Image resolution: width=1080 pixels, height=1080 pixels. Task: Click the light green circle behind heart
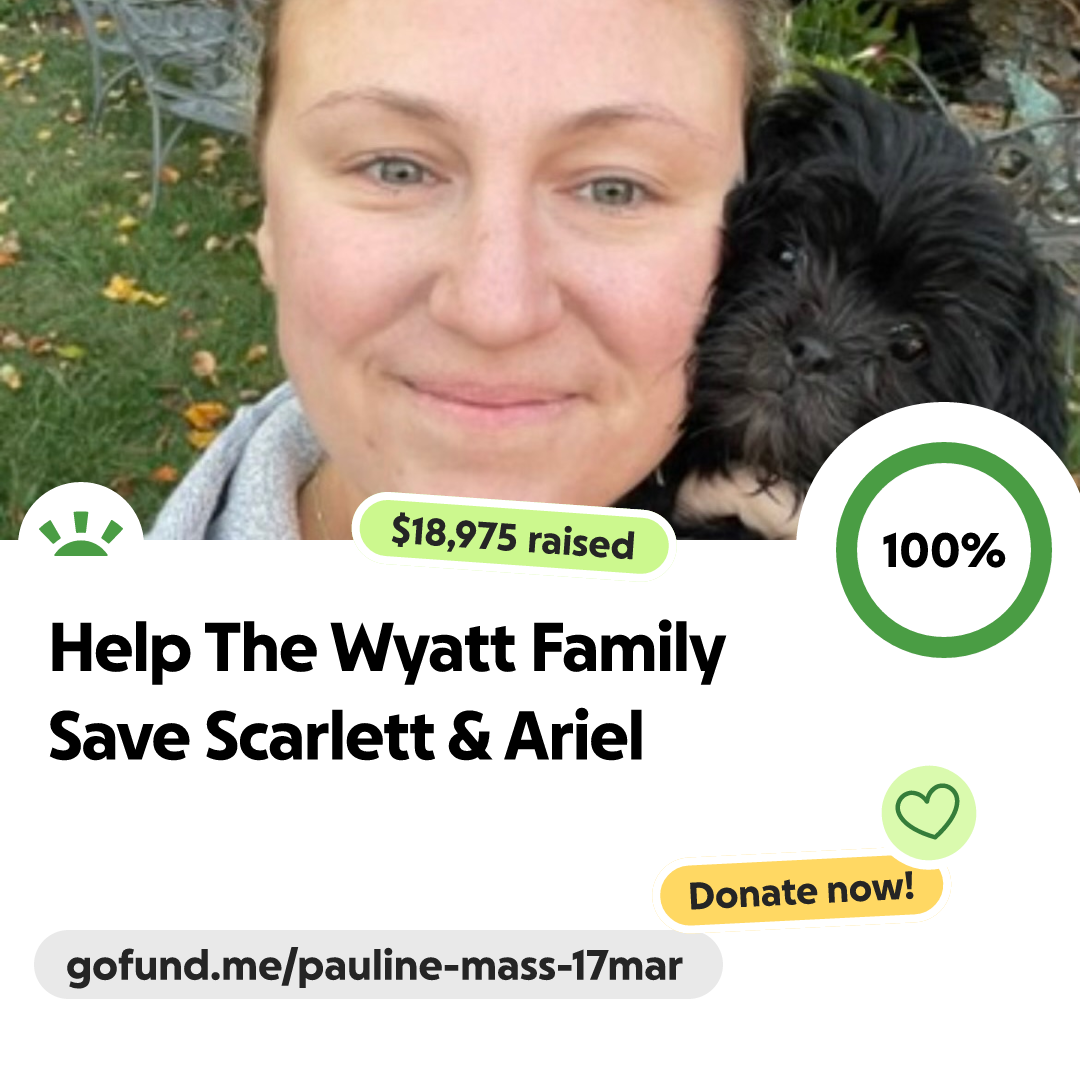tap(928, 813)
